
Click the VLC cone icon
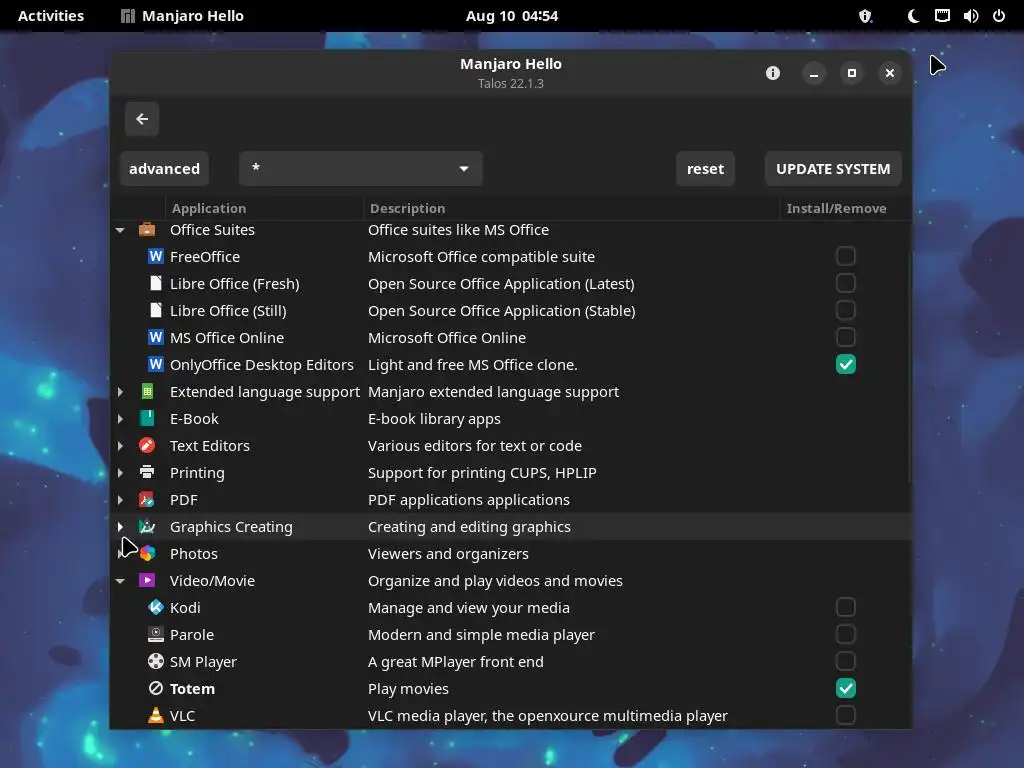click(155, 716)
